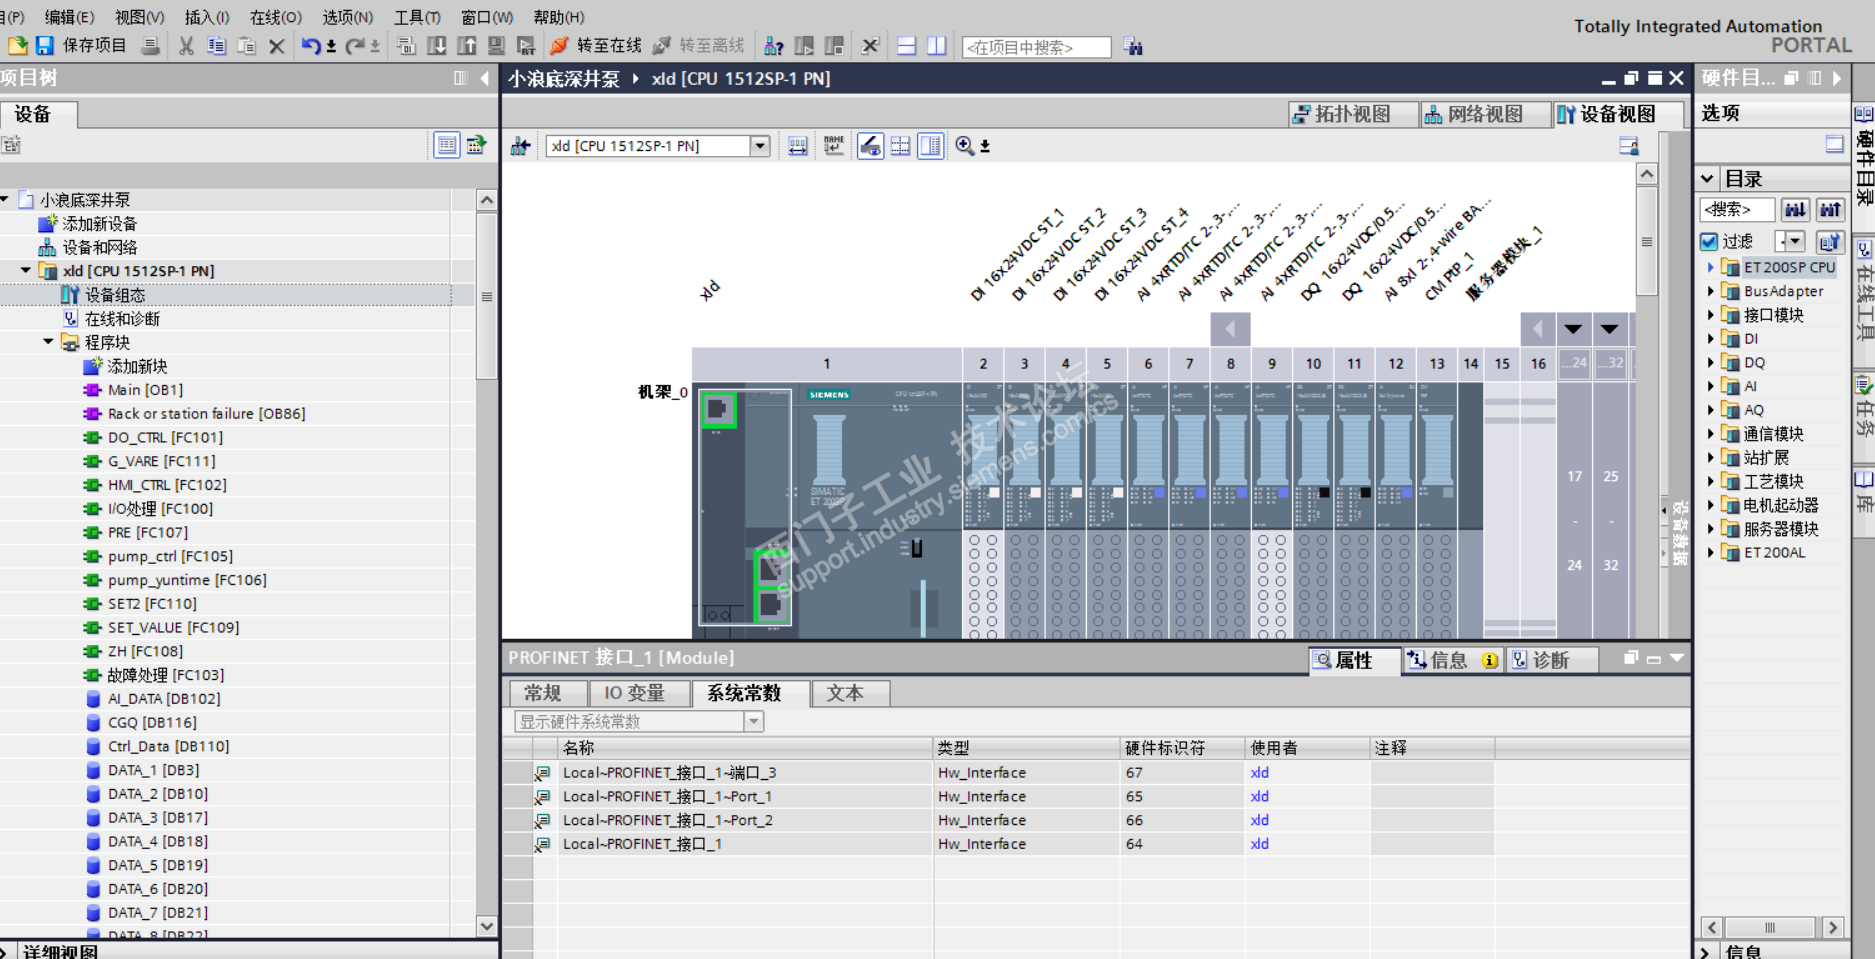The height and width of the screenshot is (959, 1875).
Task: Click the zoom magnifier in device view
Action: coord(964,146)
